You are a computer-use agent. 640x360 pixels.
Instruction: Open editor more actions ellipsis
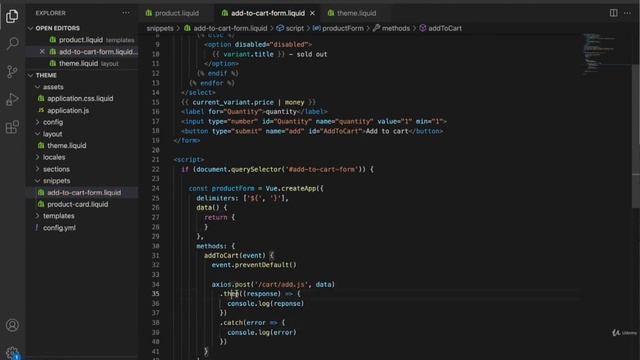coord(627,13)
